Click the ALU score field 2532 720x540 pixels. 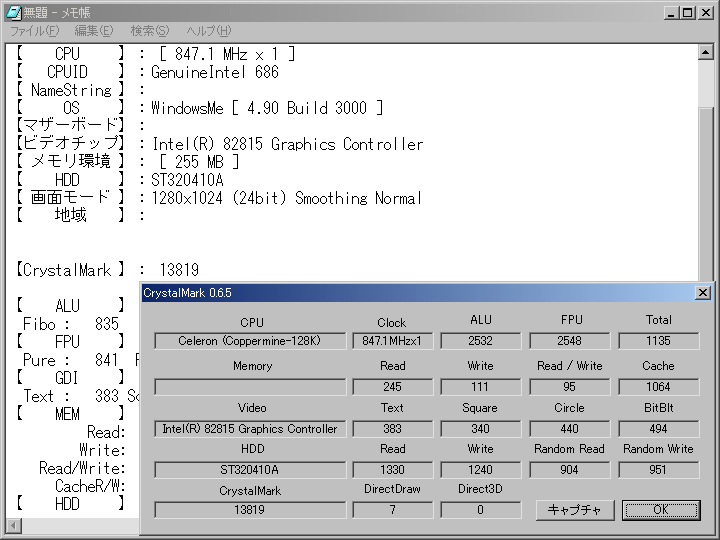tap(480, 341)
